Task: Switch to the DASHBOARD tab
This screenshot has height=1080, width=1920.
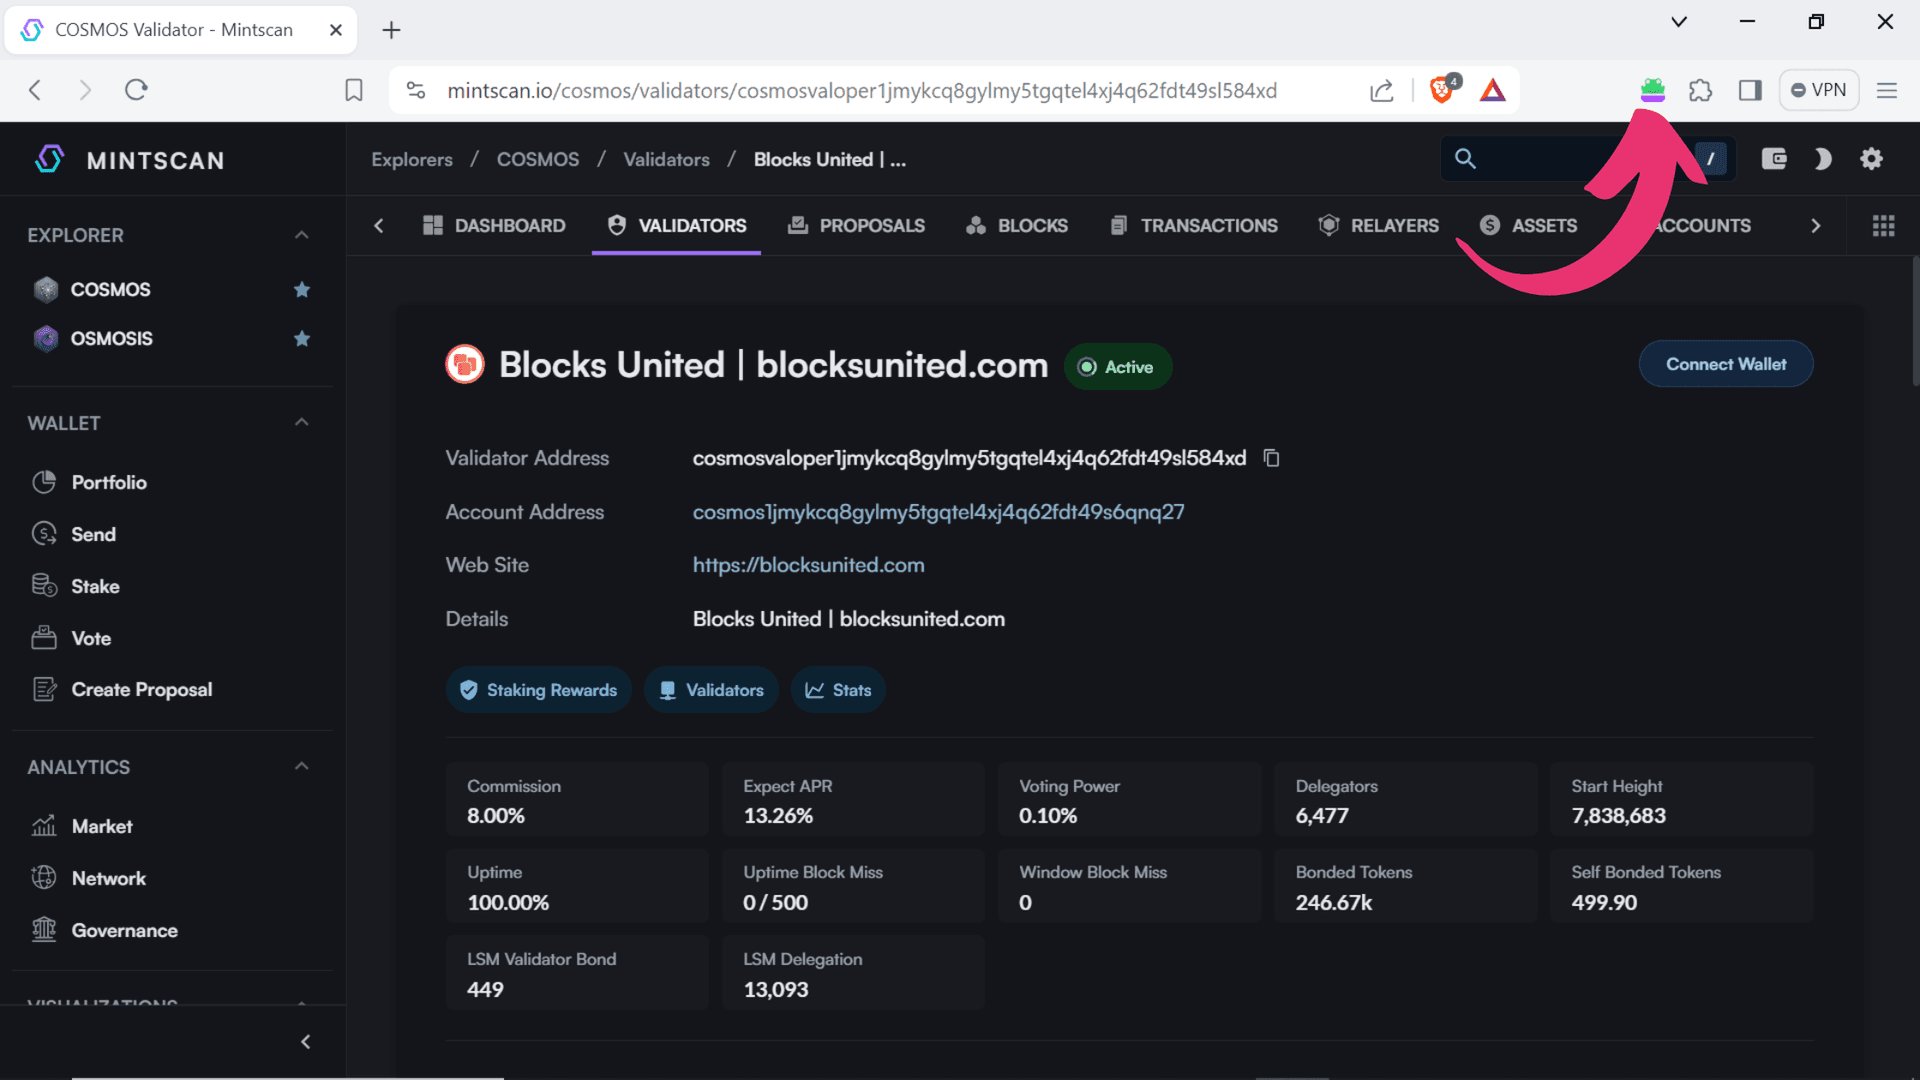Action: (x=494, y=226)
